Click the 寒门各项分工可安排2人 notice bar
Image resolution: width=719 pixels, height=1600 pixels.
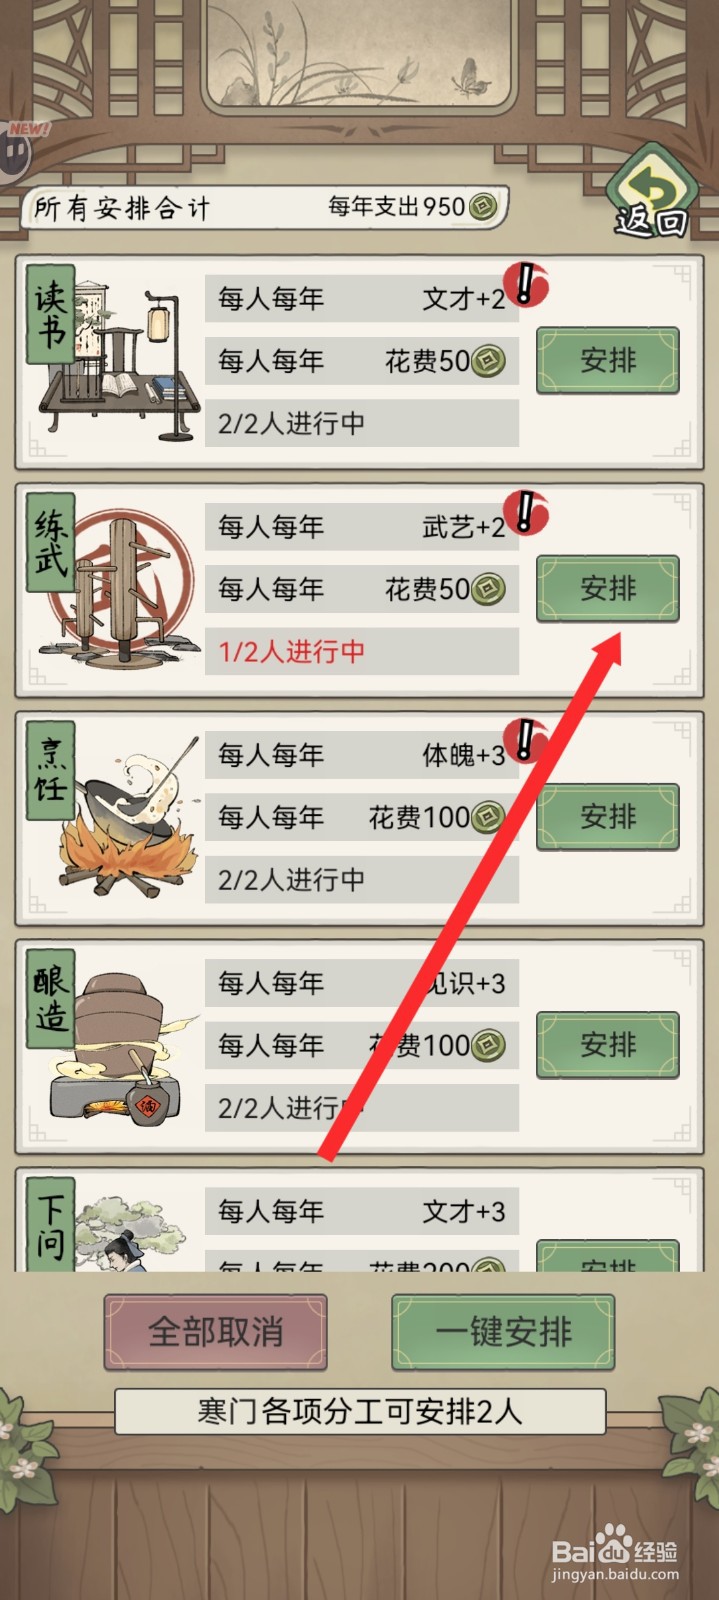tap(360, 1411)
